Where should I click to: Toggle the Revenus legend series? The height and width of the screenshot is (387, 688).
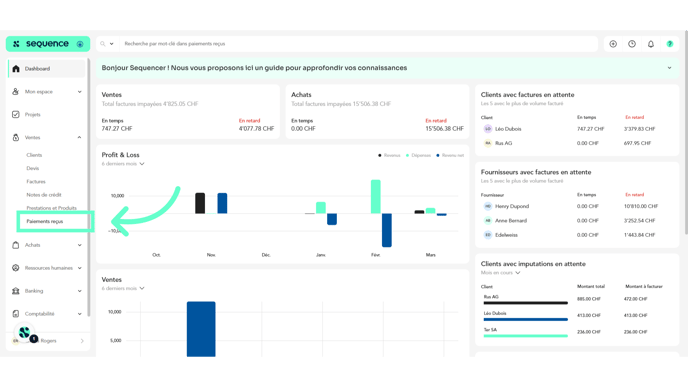pyautogui.click(x=389, y=155)
